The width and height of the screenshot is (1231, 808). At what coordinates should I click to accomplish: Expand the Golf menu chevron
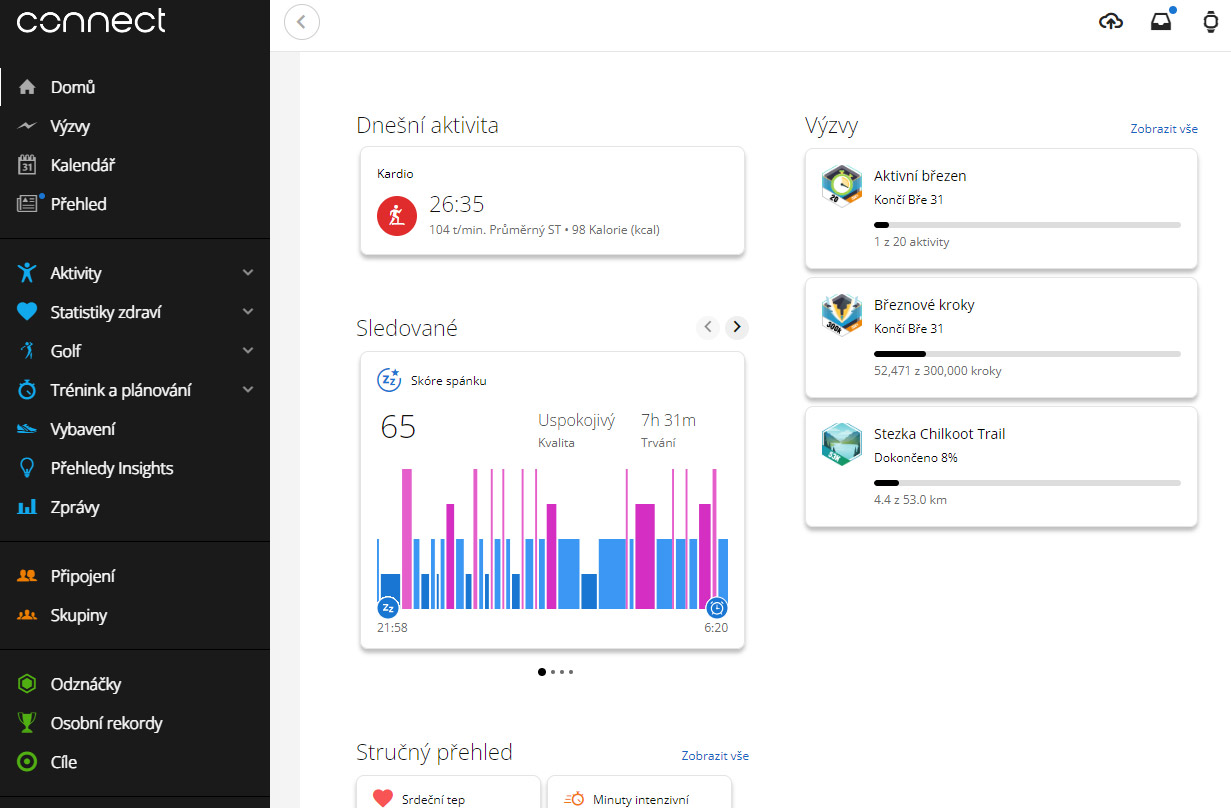[x=248, y=351]
